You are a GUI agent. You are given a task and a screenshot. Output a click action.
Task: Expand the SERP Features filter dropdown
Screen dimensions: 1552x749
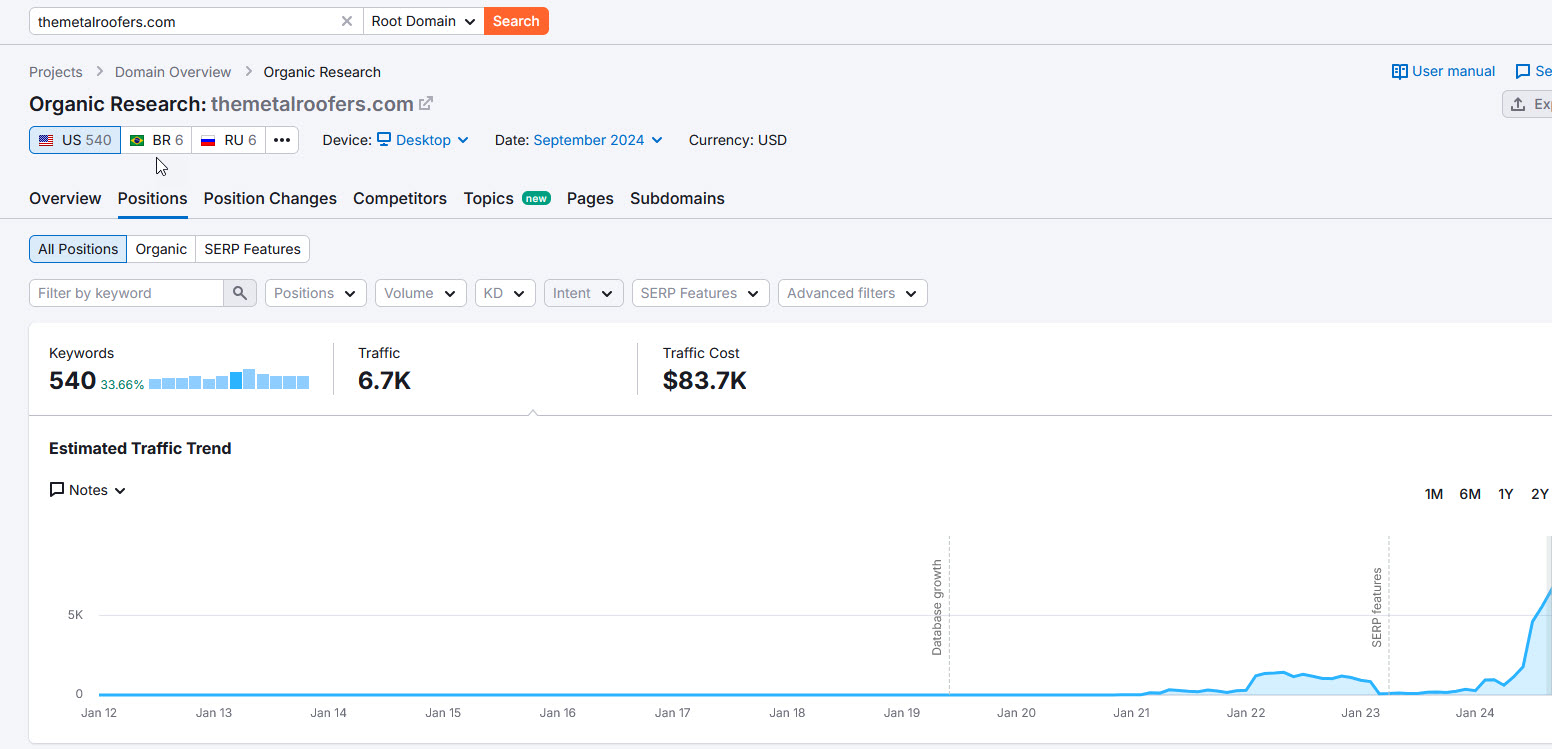(701, 293)
